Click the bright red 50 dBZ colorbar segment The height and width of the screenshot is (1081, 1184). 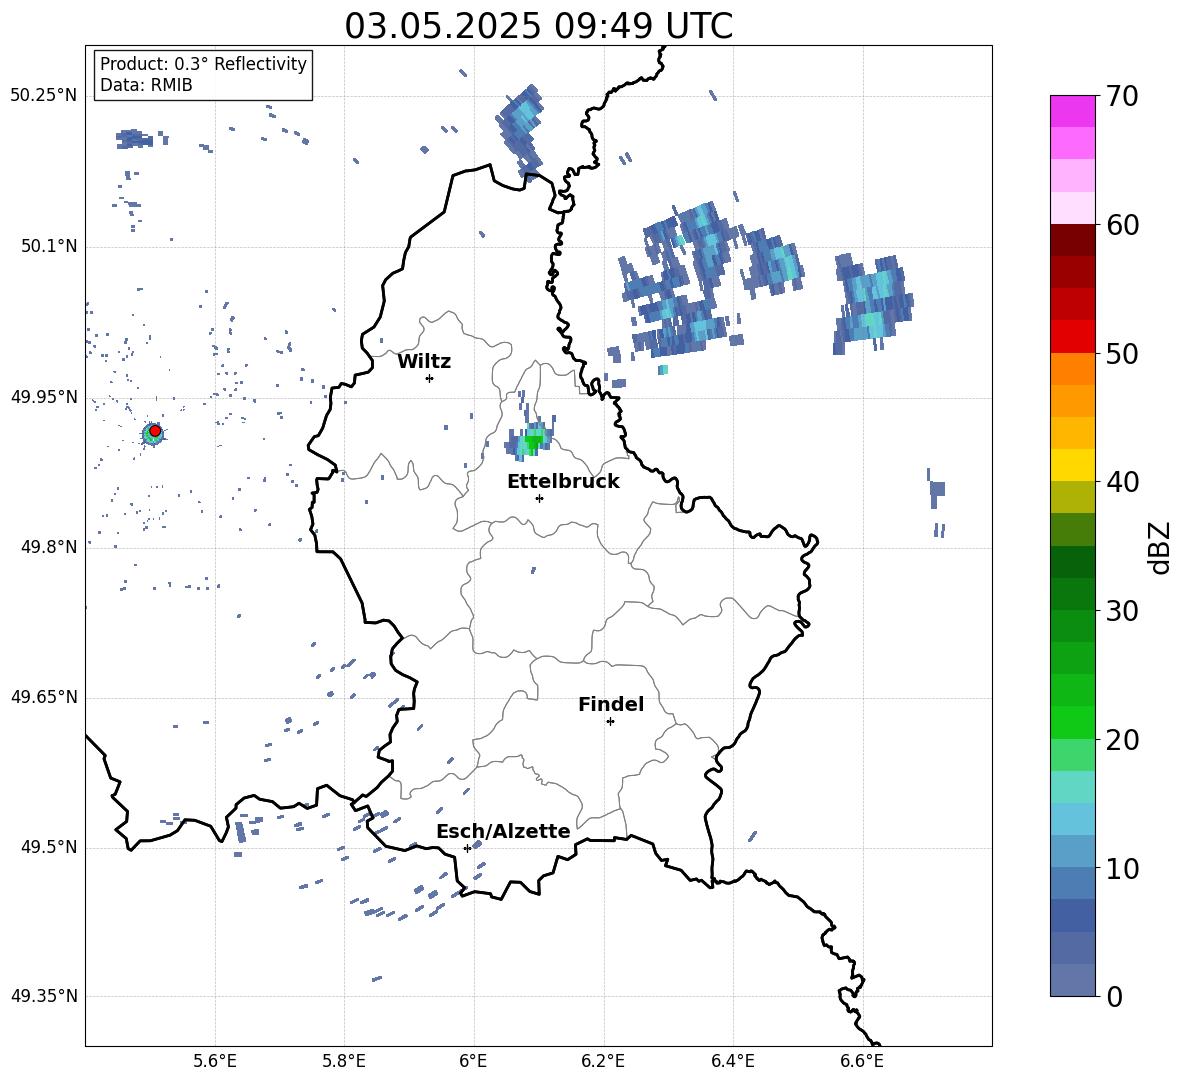pos(1072,337)
